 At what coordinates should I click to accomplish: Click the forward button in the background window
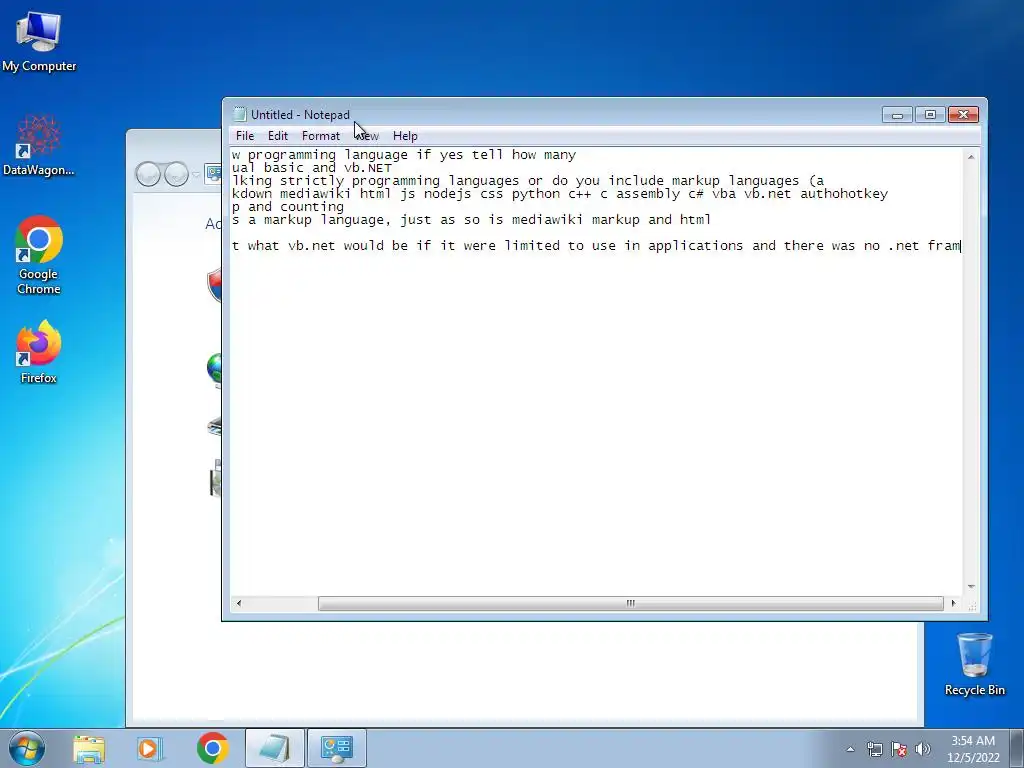(x=176, y=174)
